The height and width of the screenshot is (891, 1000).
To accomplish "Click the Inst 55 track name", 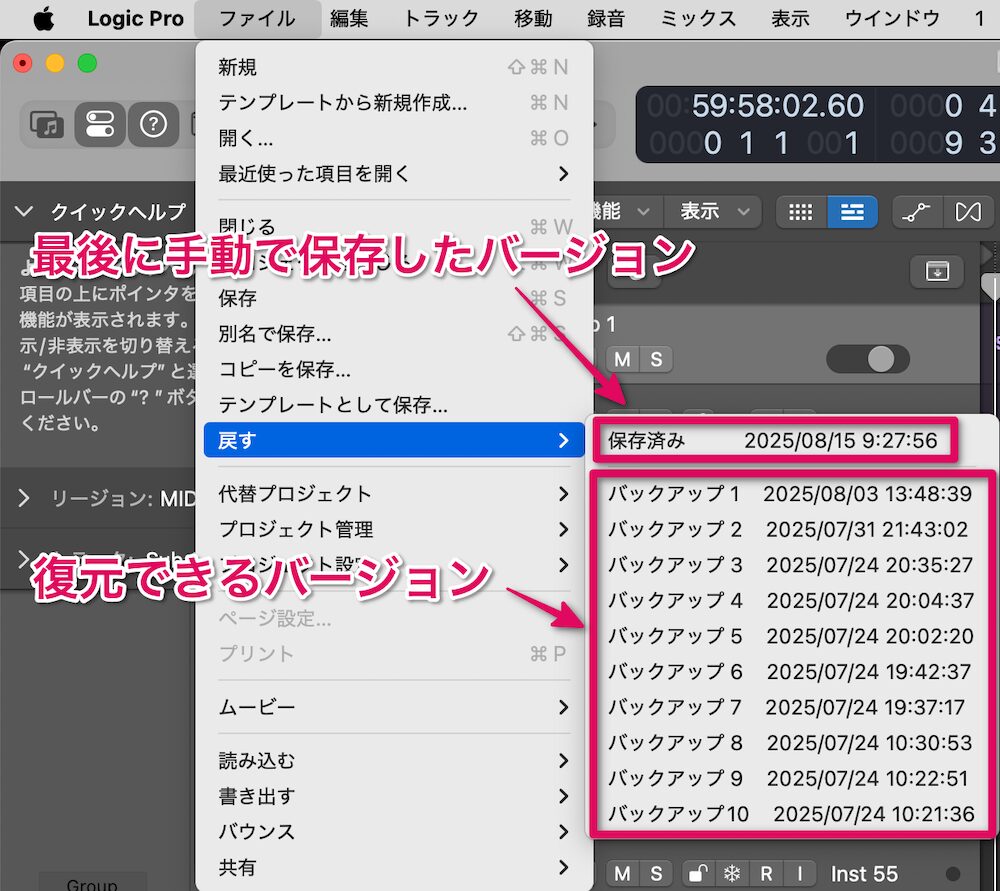I will (864, 873).
